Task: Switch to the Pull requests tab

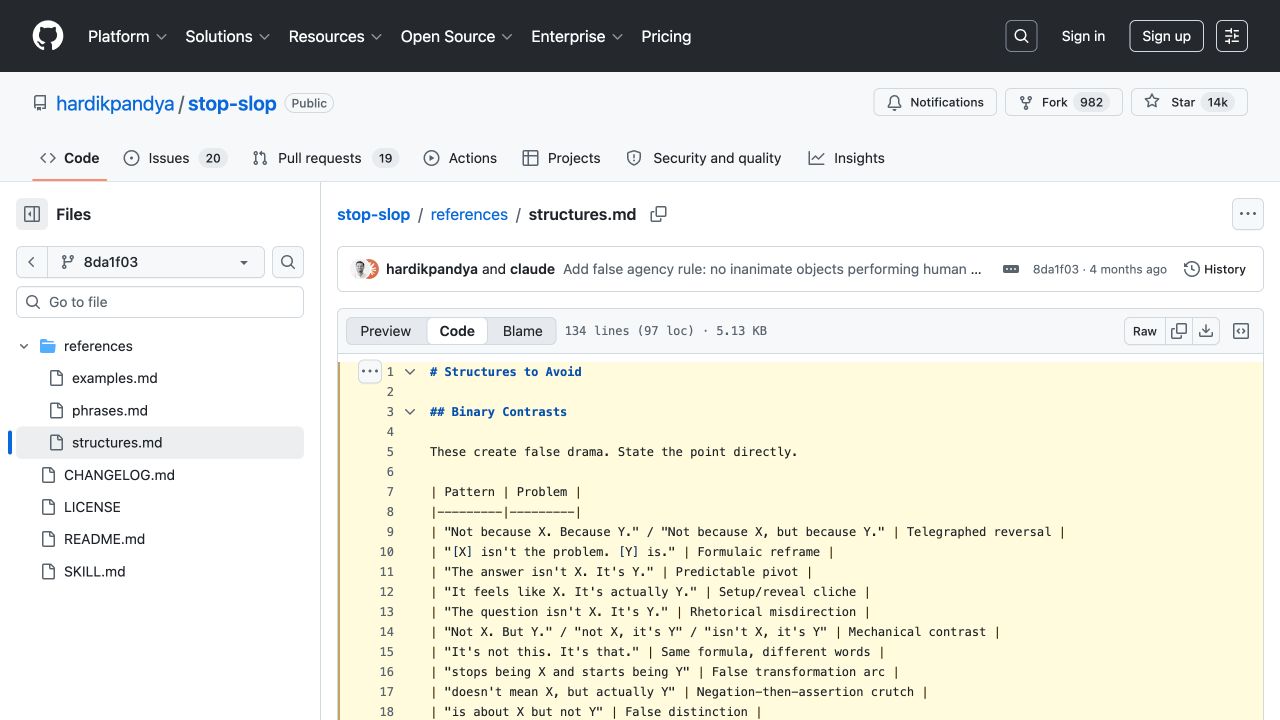Action: pos(325,158)
